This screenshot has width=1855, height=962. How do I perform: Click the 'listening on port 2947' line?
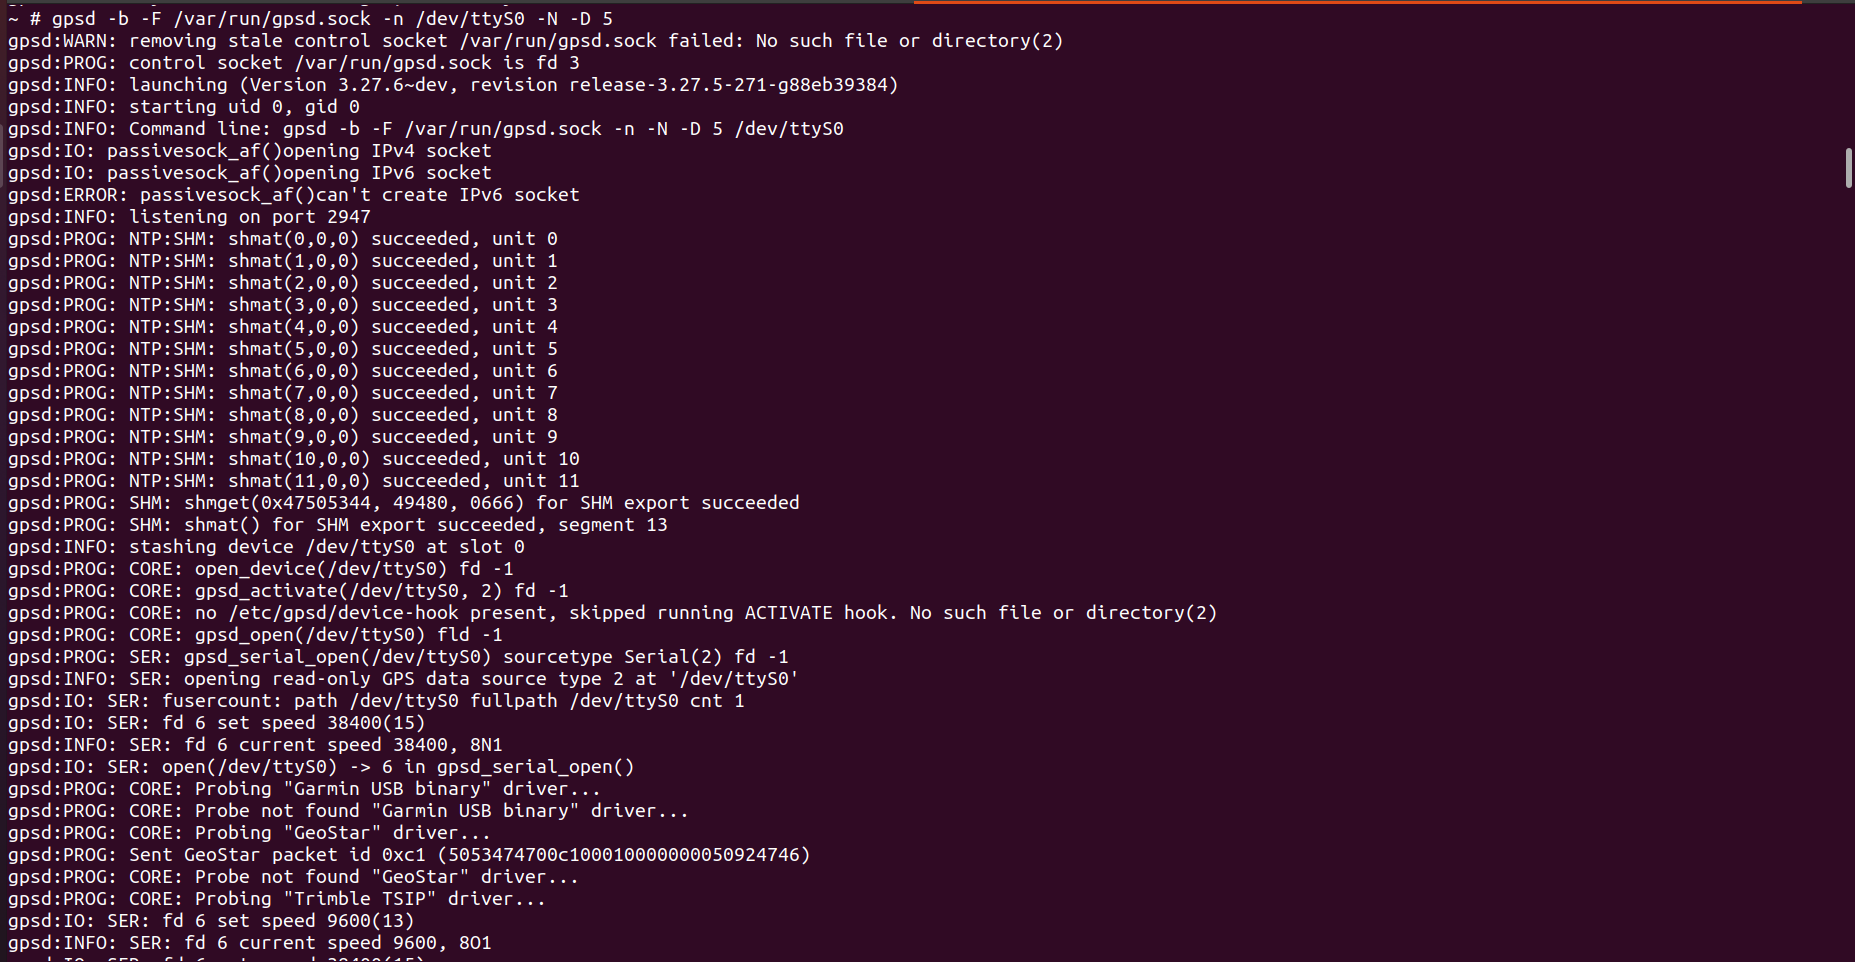[189, 217]
